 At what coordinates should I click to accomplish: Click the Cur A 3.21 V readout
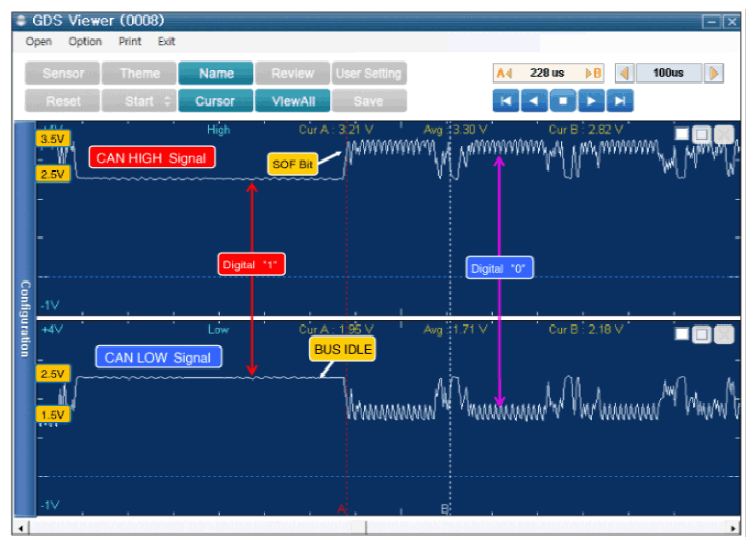pos(336,130)
